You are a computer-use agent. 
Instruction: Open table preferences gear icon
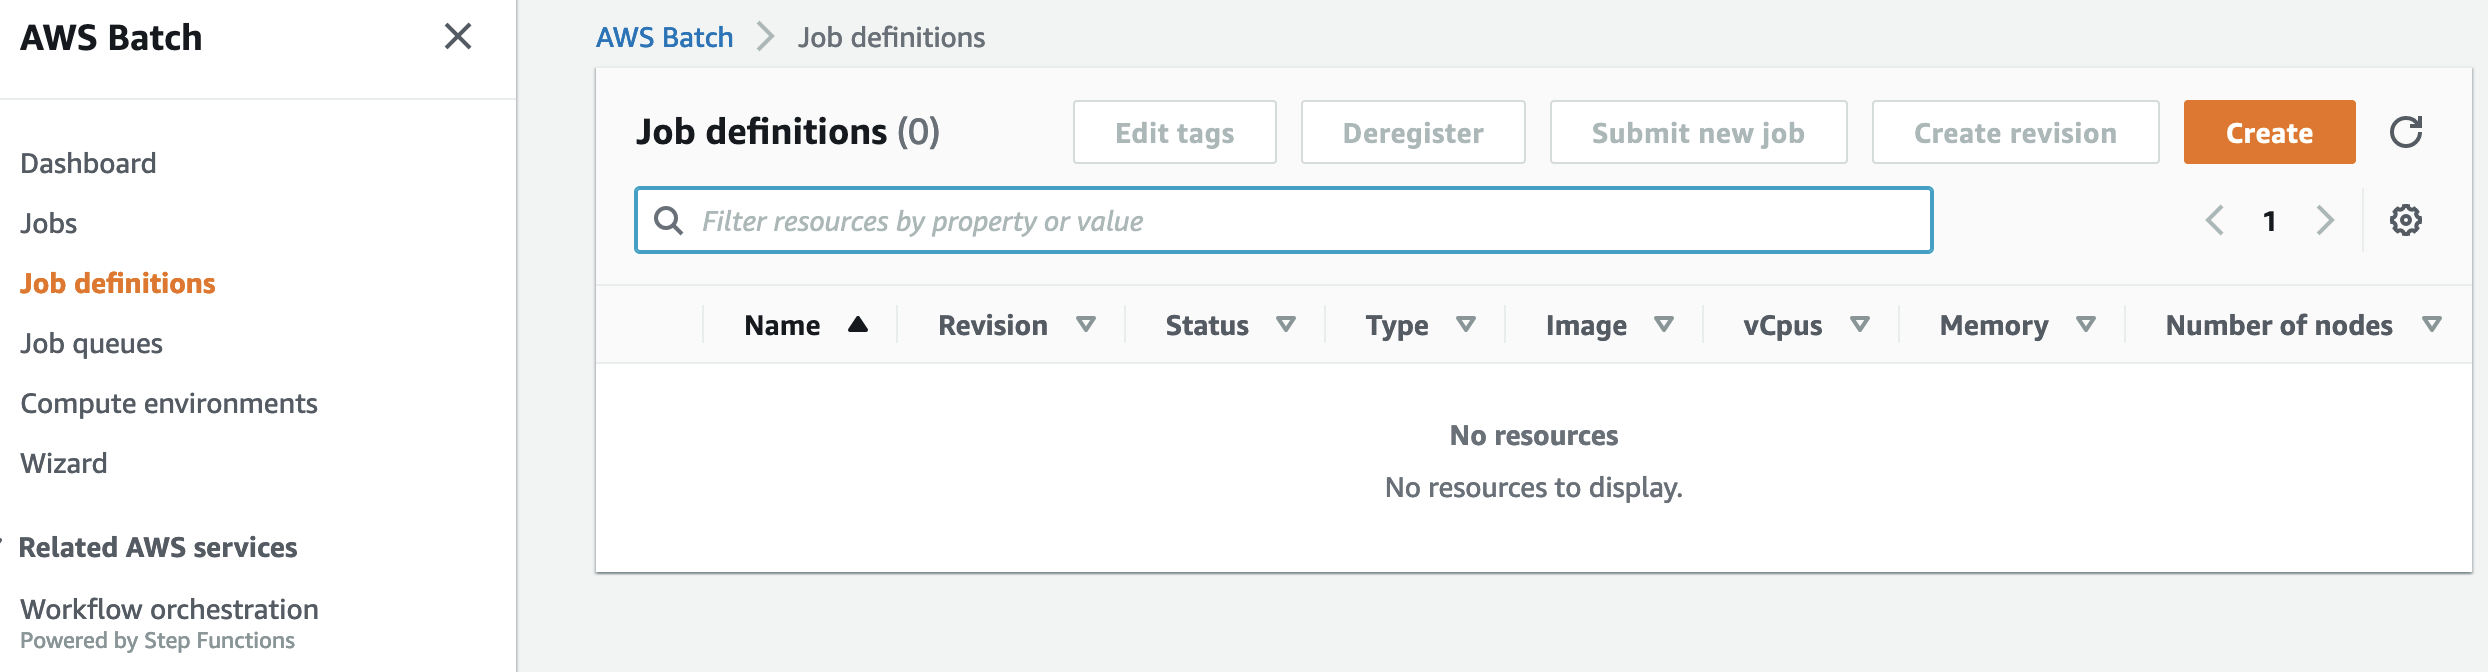(x=2405, y=220)
